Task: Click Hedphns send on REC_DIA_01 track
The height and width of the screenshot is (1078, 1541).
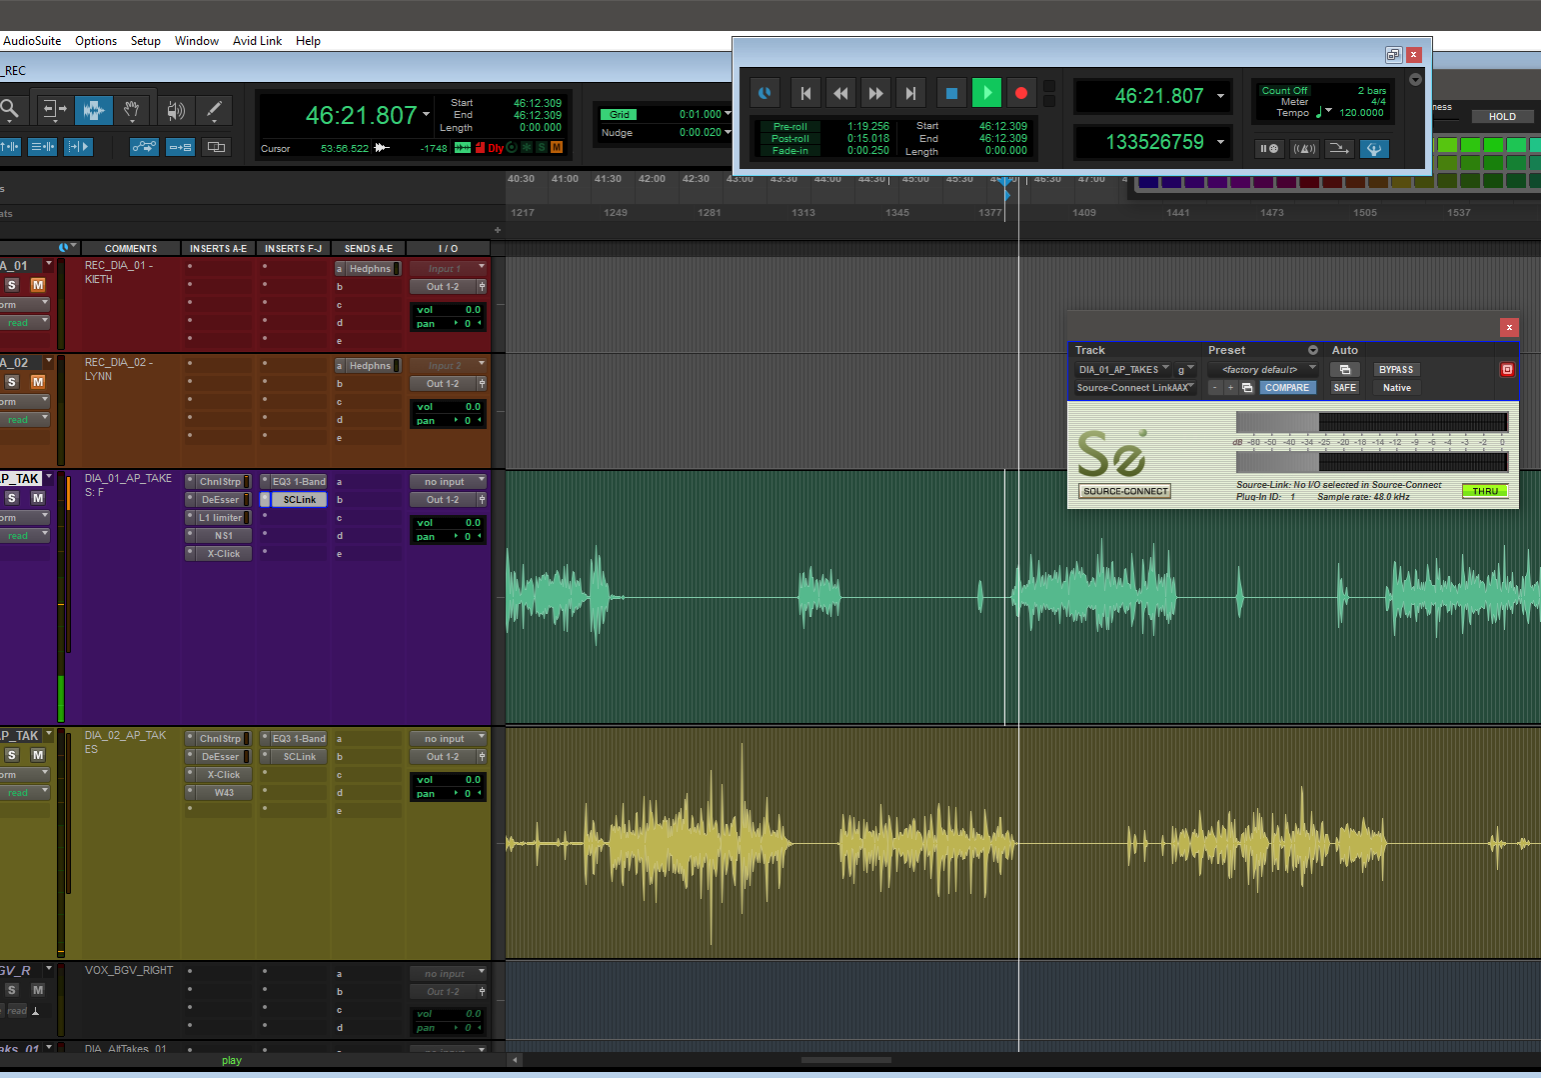Action: pos(368,269)
